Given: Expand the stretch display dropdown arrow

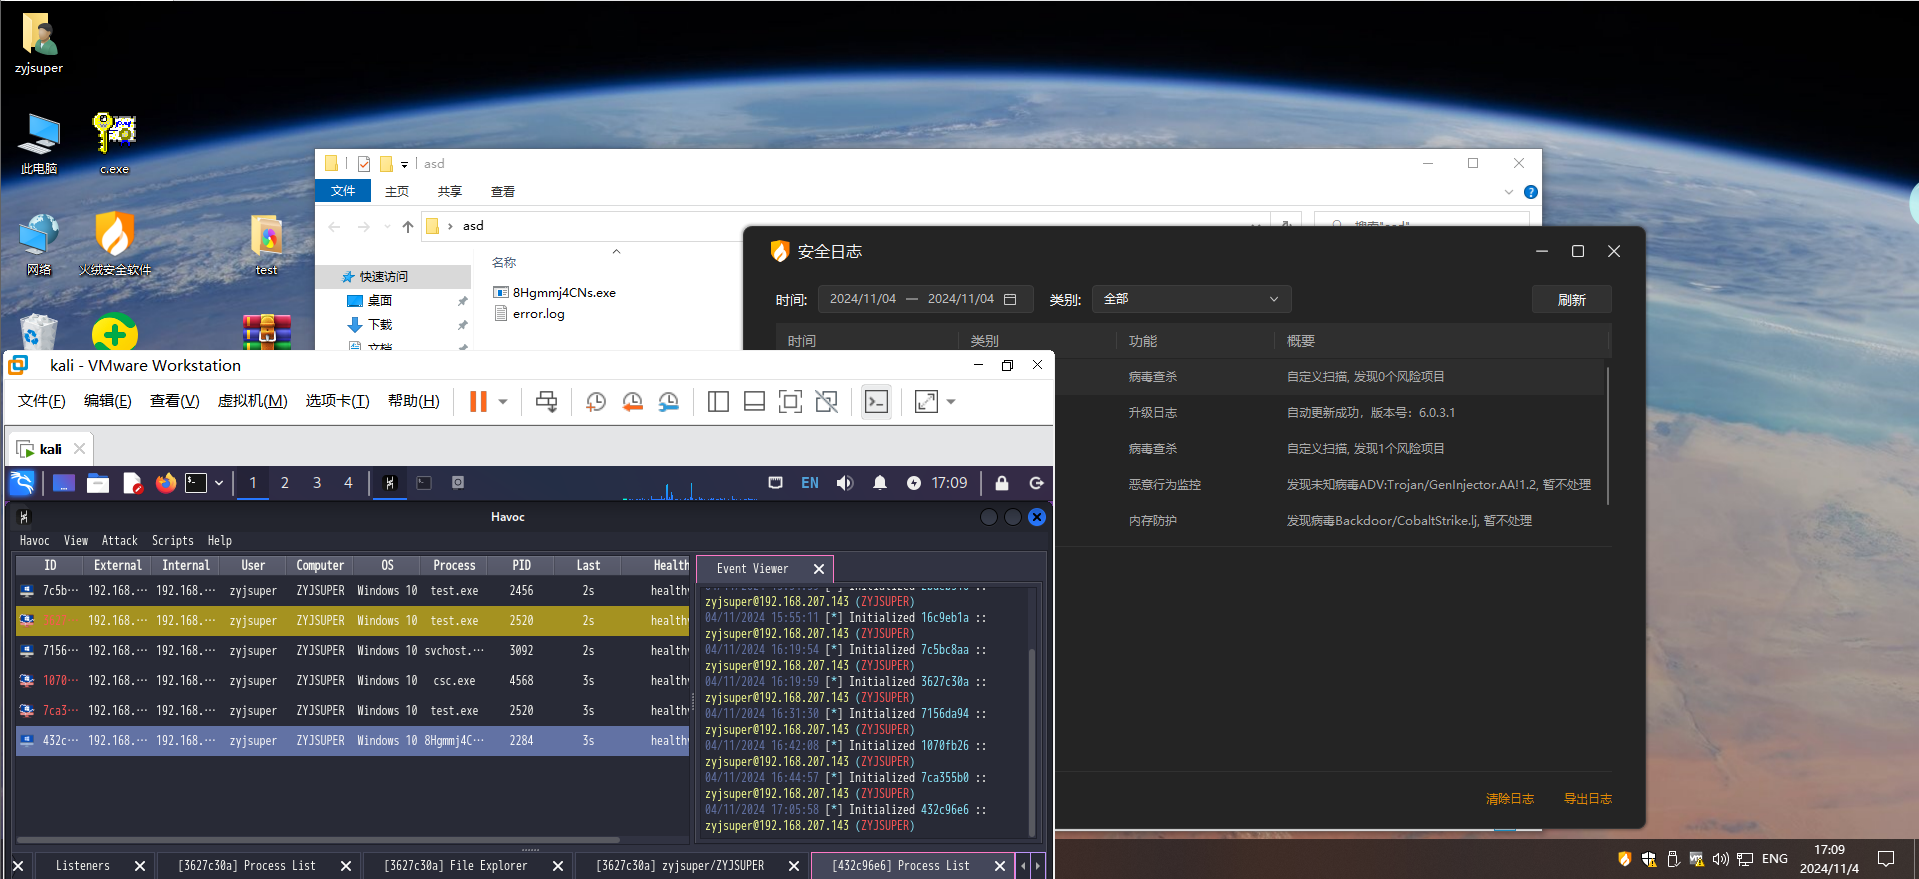Looking at the screenshot, I should pos(951,402).
